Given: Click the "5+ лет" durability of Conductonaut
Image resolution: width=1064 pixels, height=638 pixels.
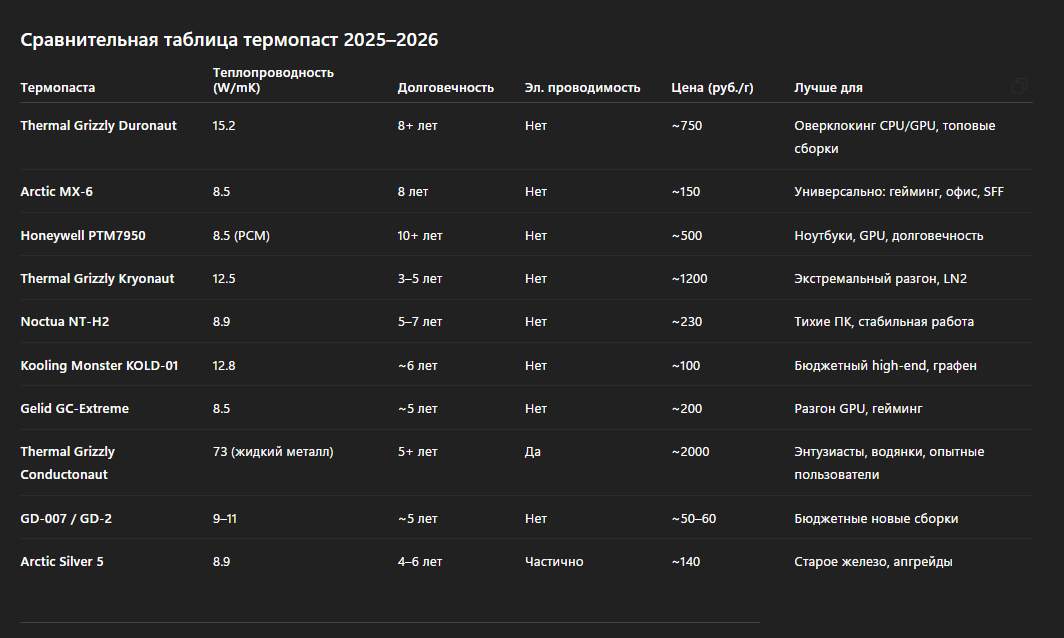Looking at the screenshot, I should click(417, 451).
